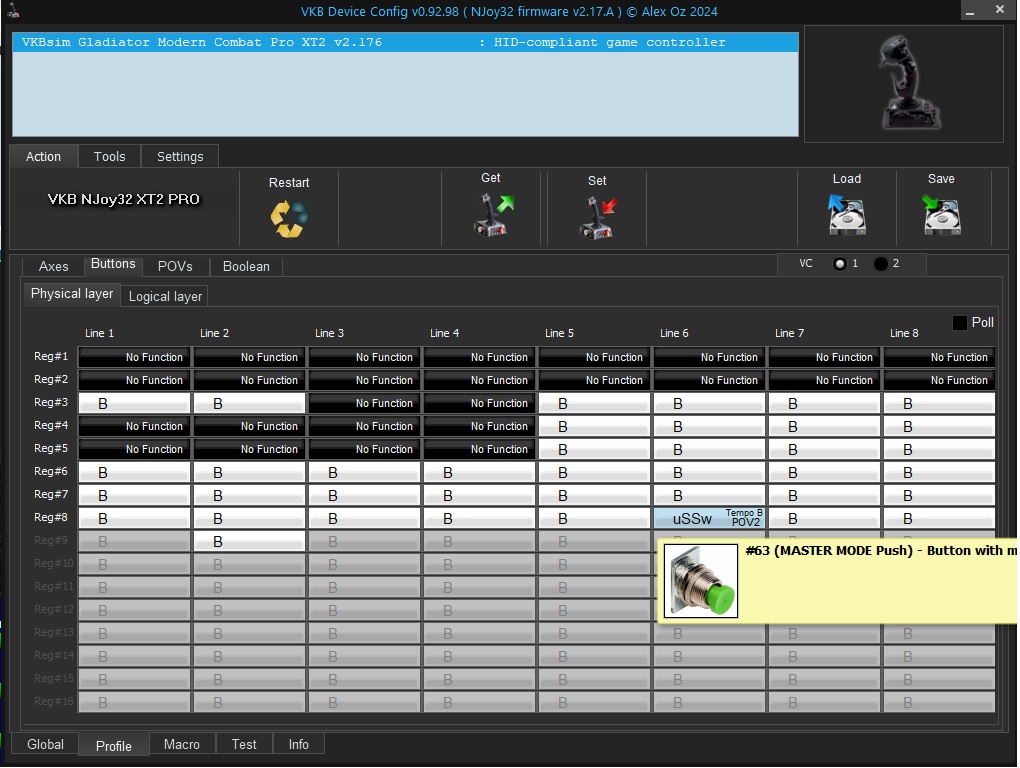Click Reg#8 Line 8 B button cell
Image resolution: width=1020 pixels, height=768 pixels.
[x=939, y=518]
